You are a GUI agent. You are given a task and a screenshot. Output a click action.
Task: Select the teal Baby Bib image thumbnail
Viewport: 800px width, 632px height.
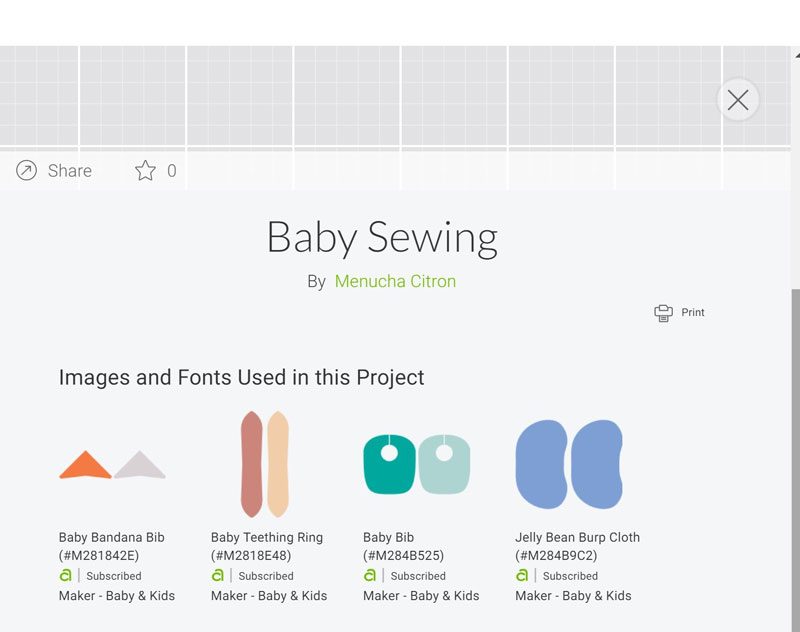[416, 464]
